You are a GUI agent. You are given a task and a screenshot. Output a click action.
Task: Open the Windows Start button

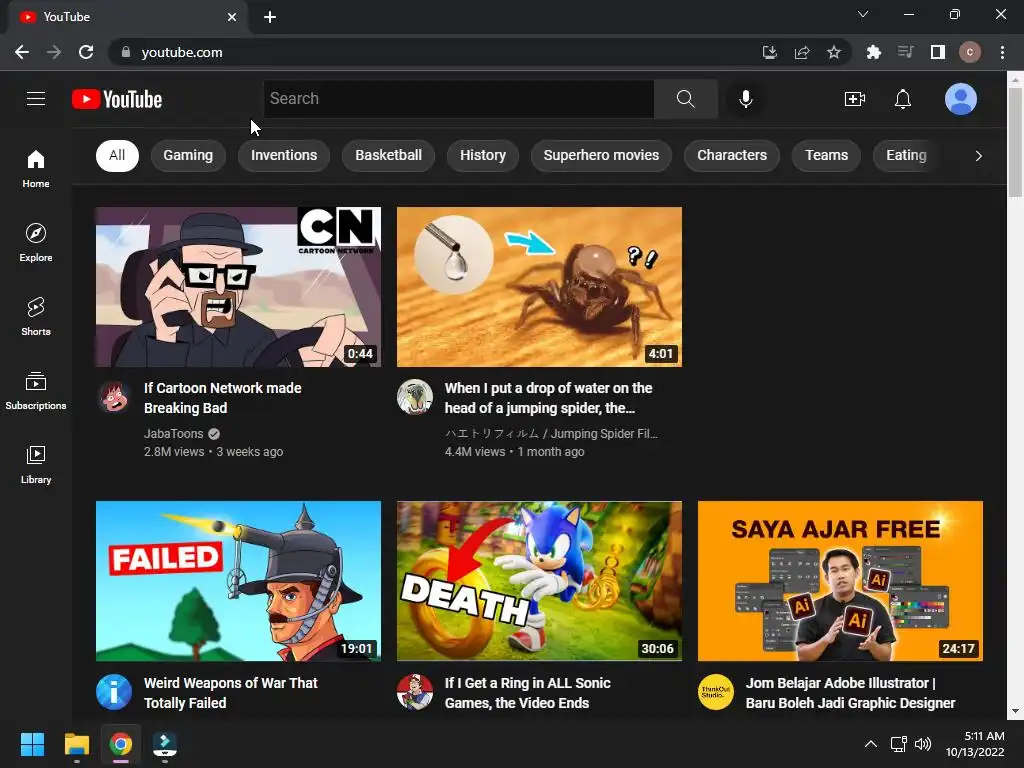32,744
